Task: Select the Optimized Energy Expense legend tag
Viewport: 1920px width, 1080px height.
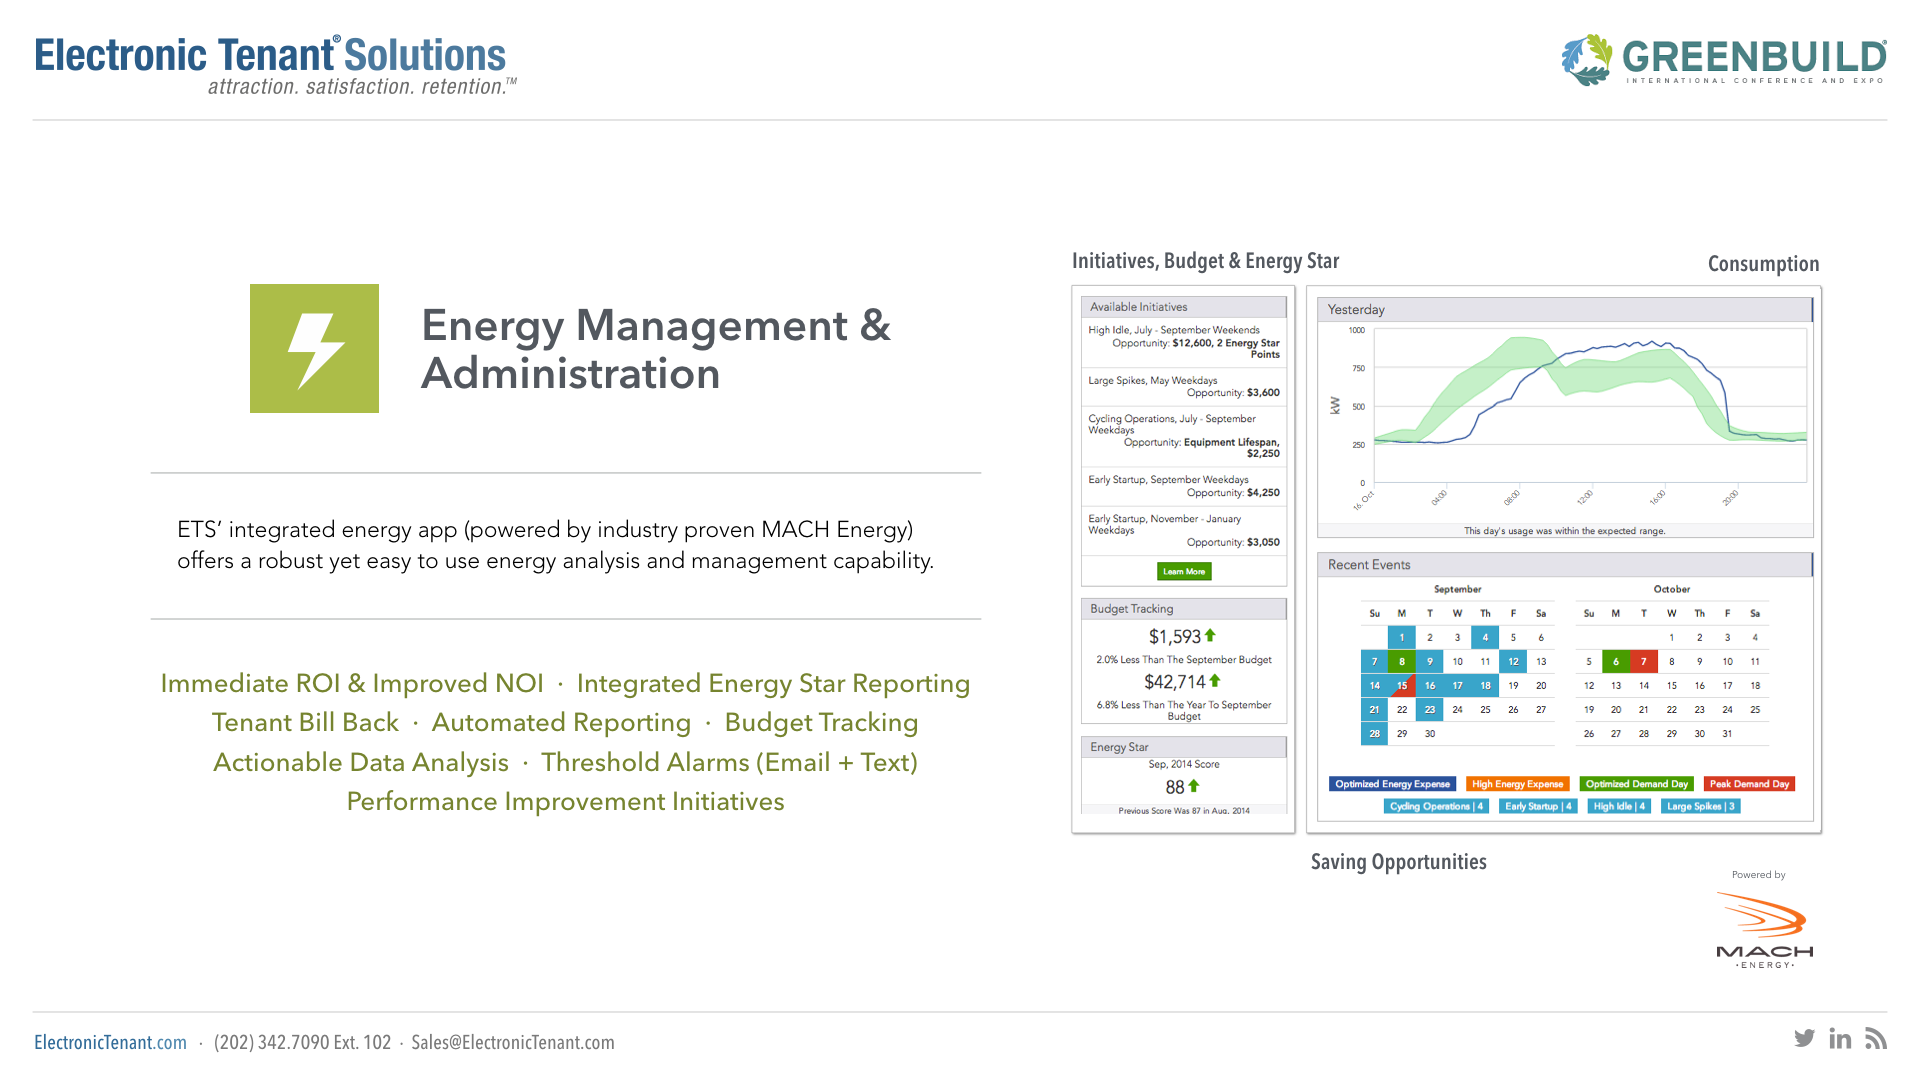Action: point(1392,784)
